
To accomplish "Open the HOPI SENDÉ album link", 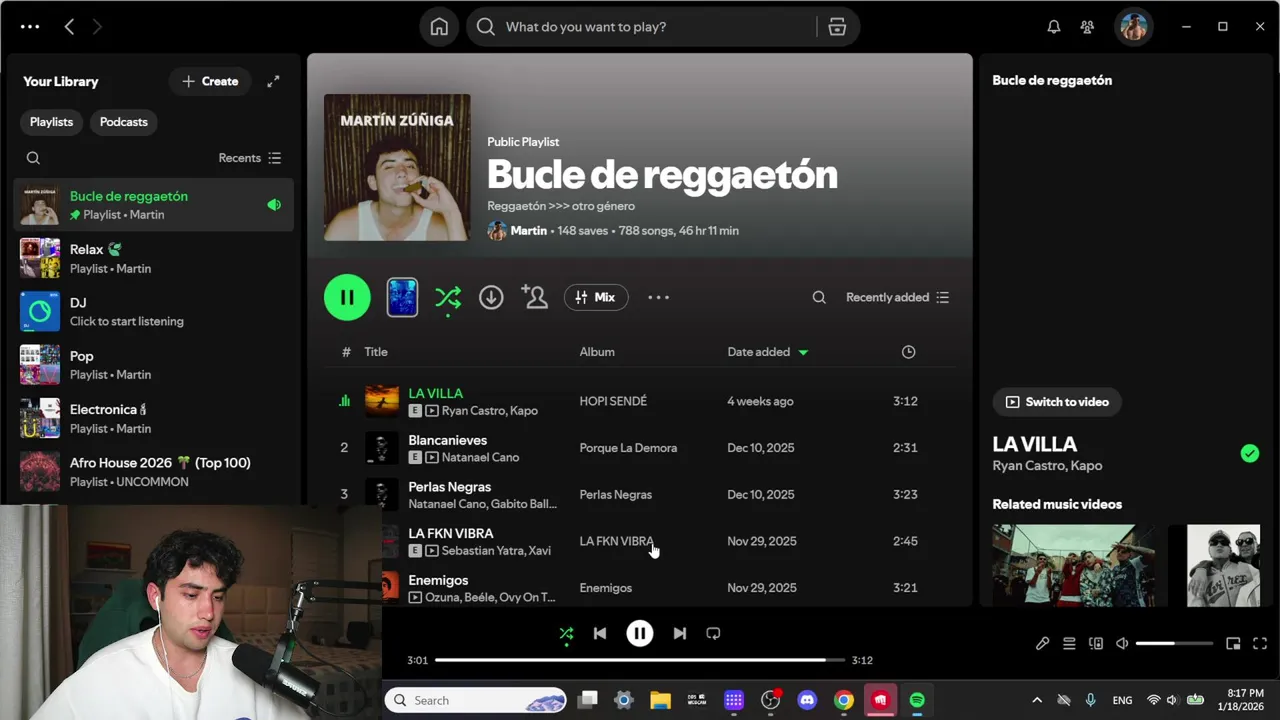I will coord(613,401).
